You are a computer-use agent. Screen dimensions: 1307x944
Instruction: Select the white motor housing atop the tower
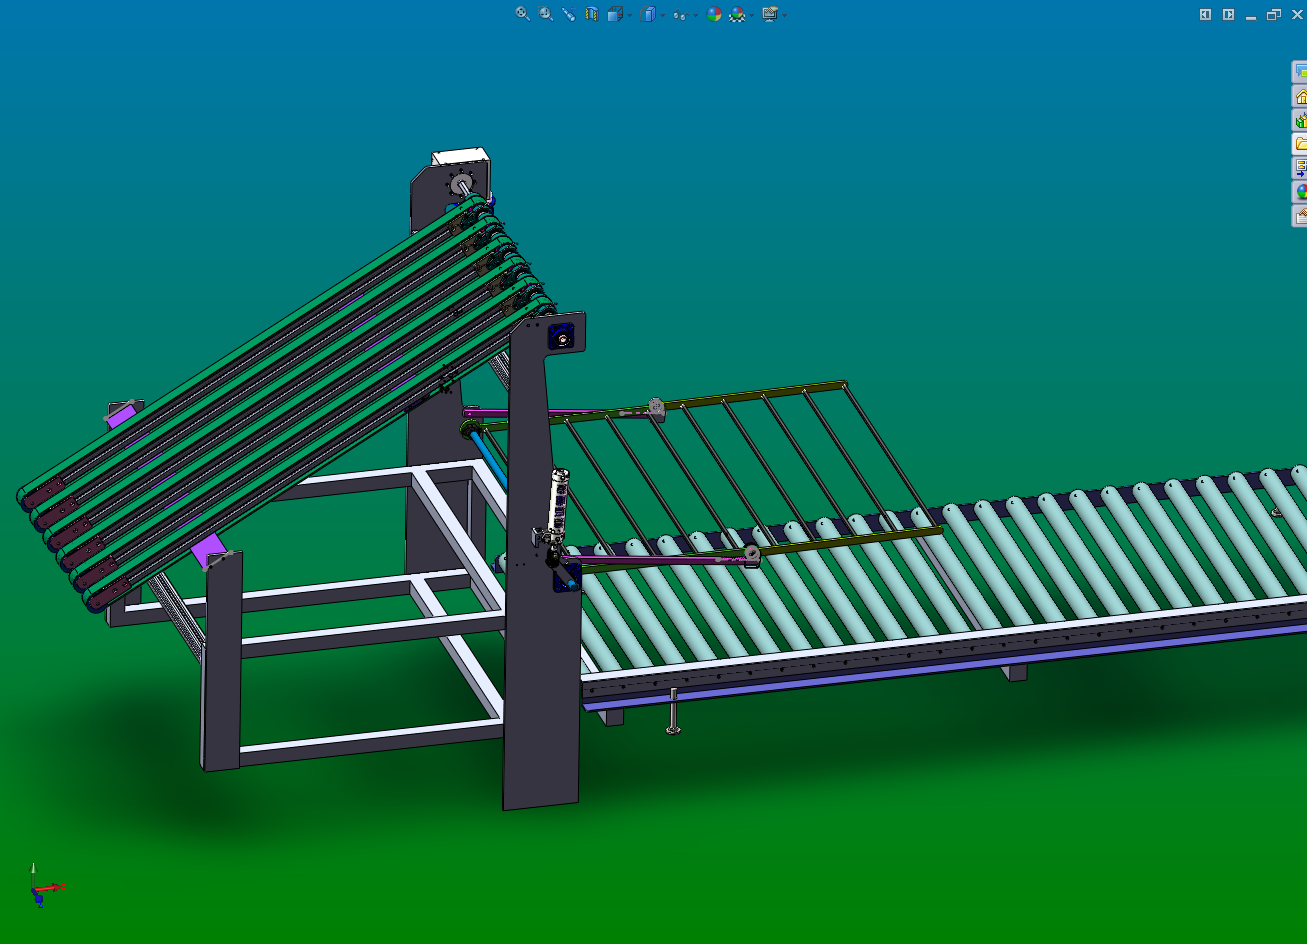point(461,158)
